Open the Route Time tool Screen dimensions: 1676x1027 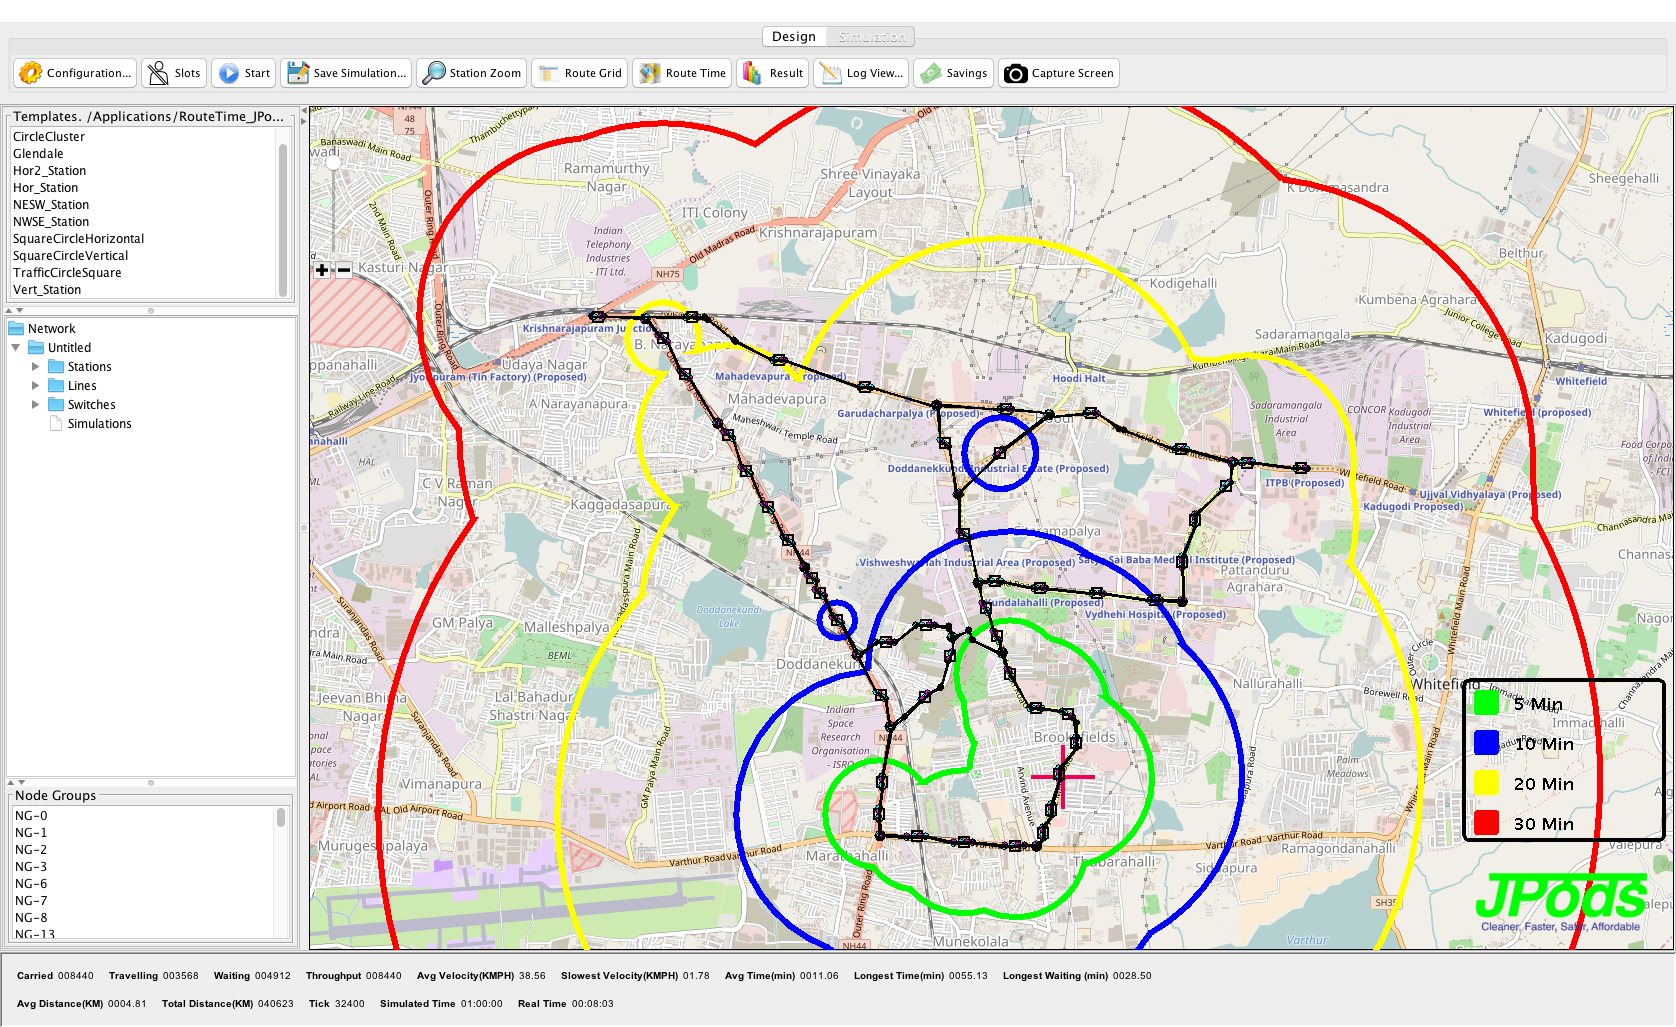[650, 73]
